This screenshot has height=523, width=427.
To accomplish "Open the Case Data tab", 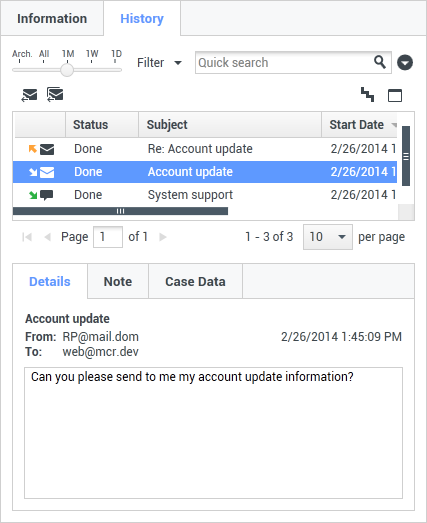I will [x=195, y=281].
